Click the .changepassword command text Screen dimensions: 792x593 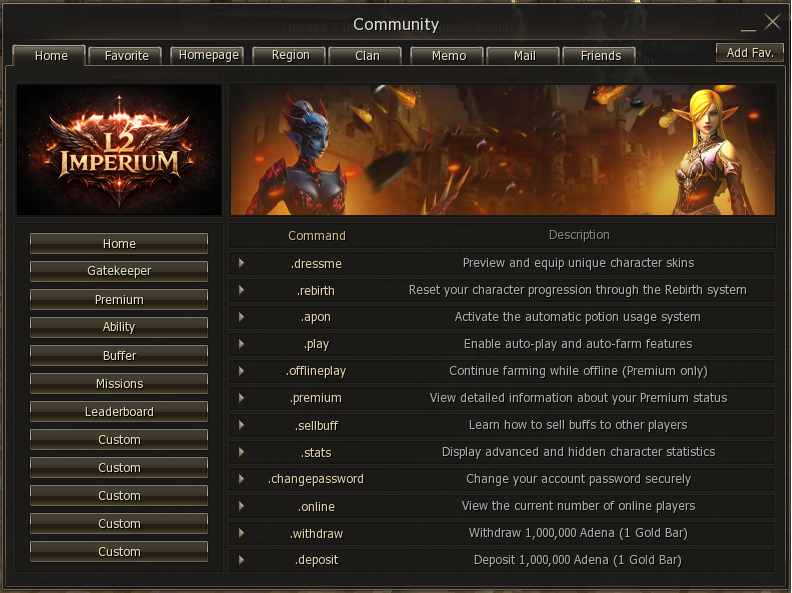coord(316,479)
